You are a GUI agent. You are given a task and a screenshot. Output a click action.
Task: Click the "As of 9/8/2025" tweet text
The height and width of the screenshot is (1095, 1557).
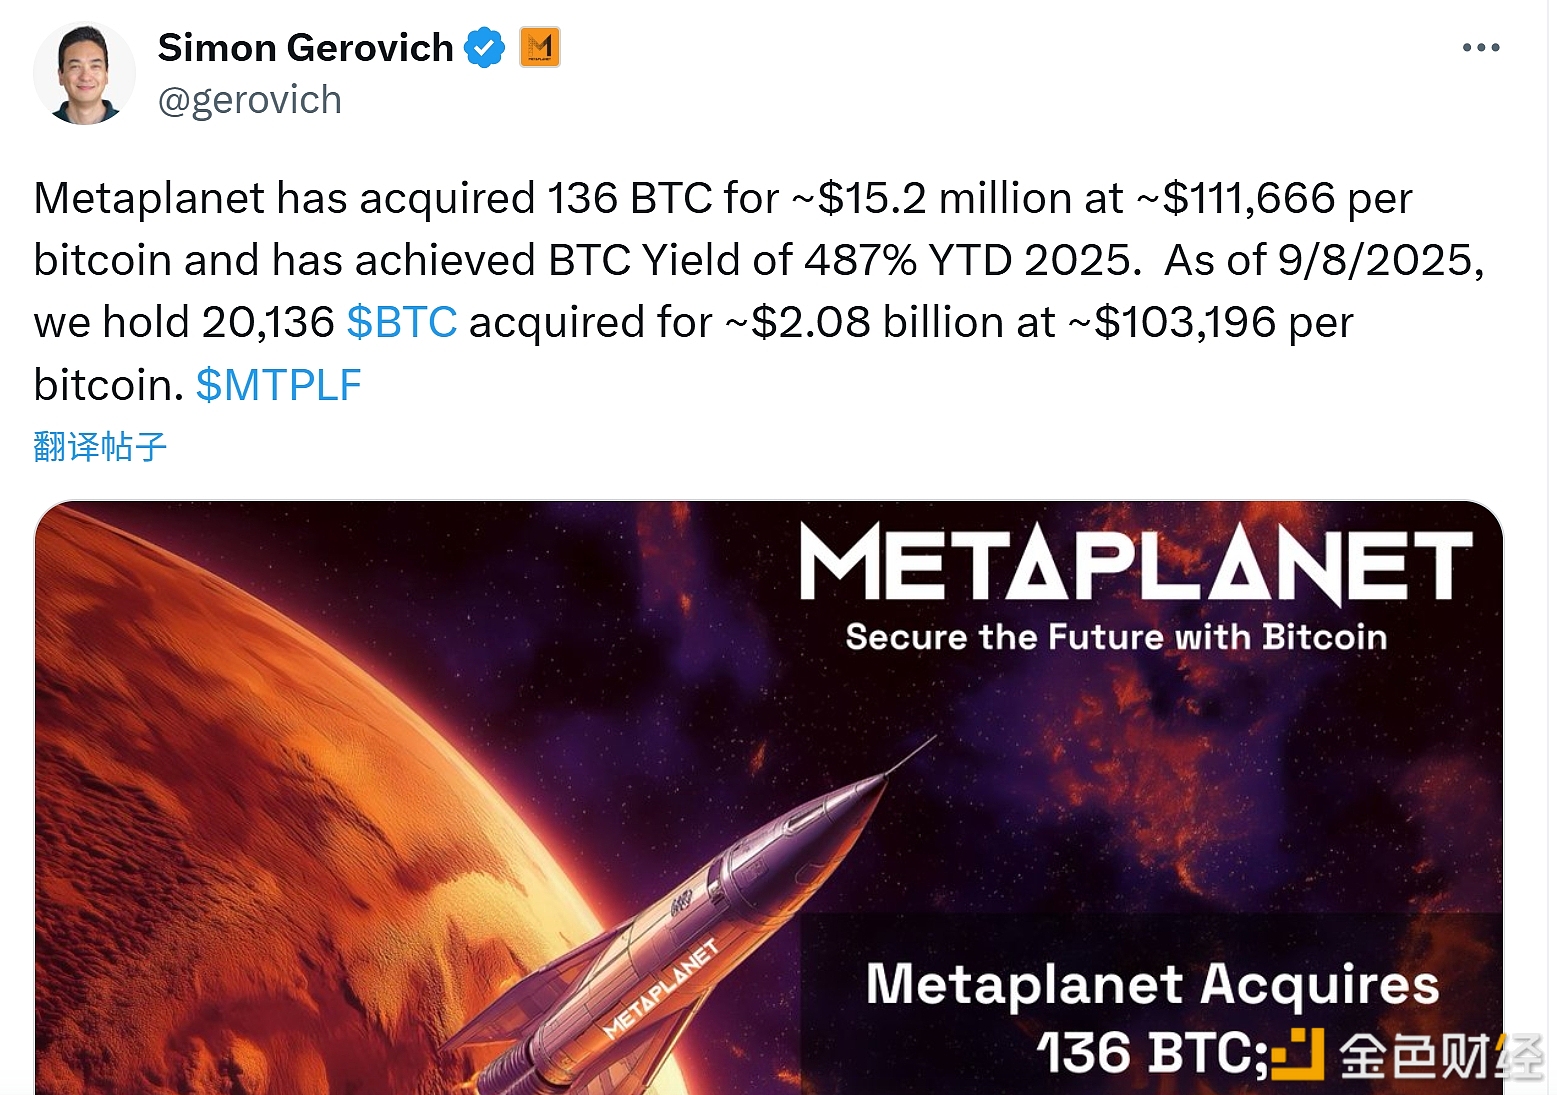pos(1324,261)
